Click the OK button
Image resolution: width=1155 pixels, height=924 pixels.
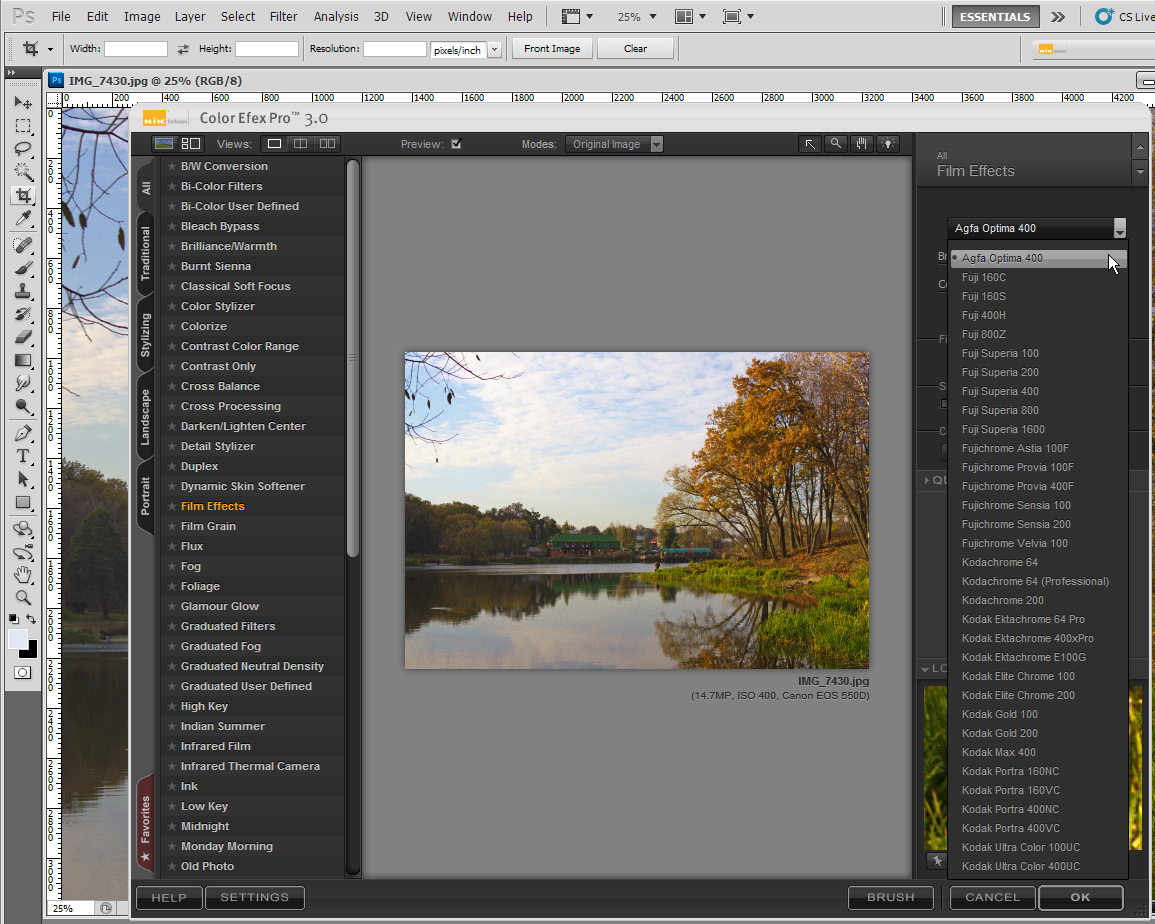click(x=1080, y=897)
